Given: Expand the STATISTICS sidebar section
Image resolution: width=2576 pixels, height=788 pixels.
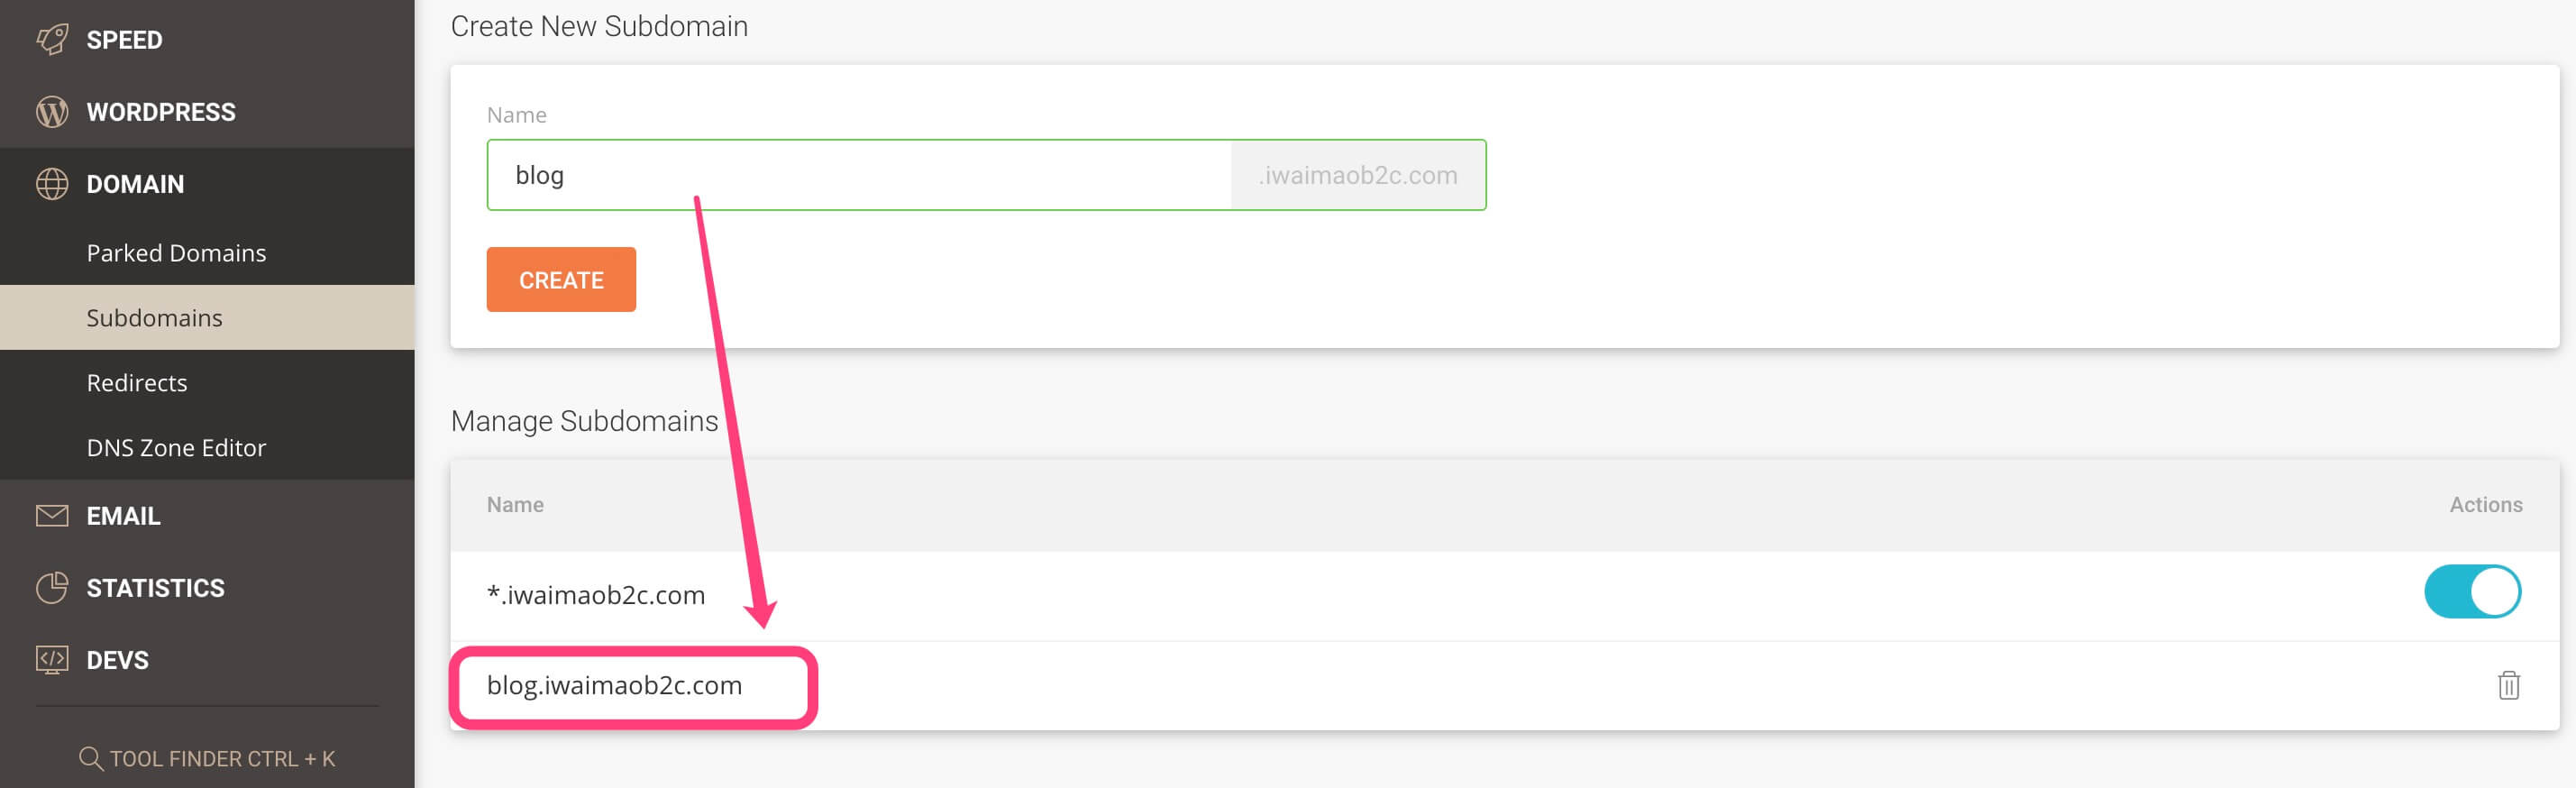Looking at the screenshot, I should [155, 588].
